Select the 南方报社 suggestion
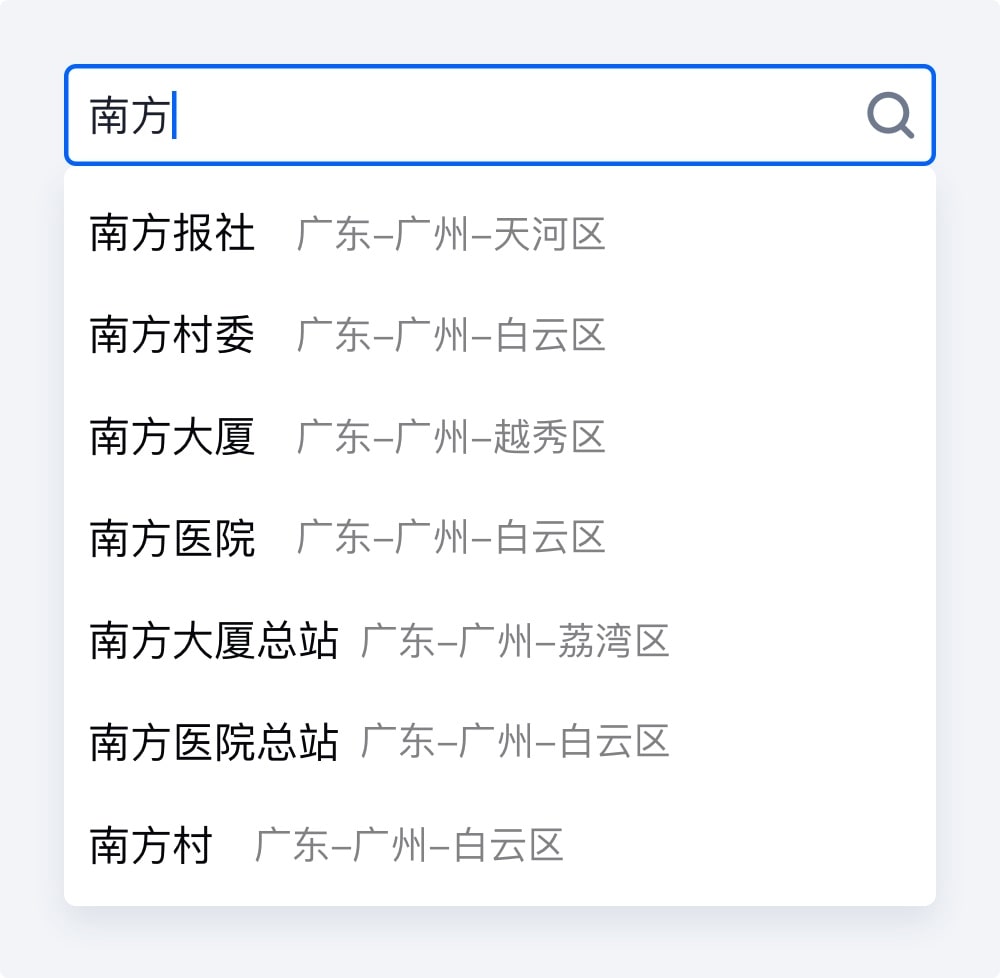1000x978 pixels. [x=172, y=235]
